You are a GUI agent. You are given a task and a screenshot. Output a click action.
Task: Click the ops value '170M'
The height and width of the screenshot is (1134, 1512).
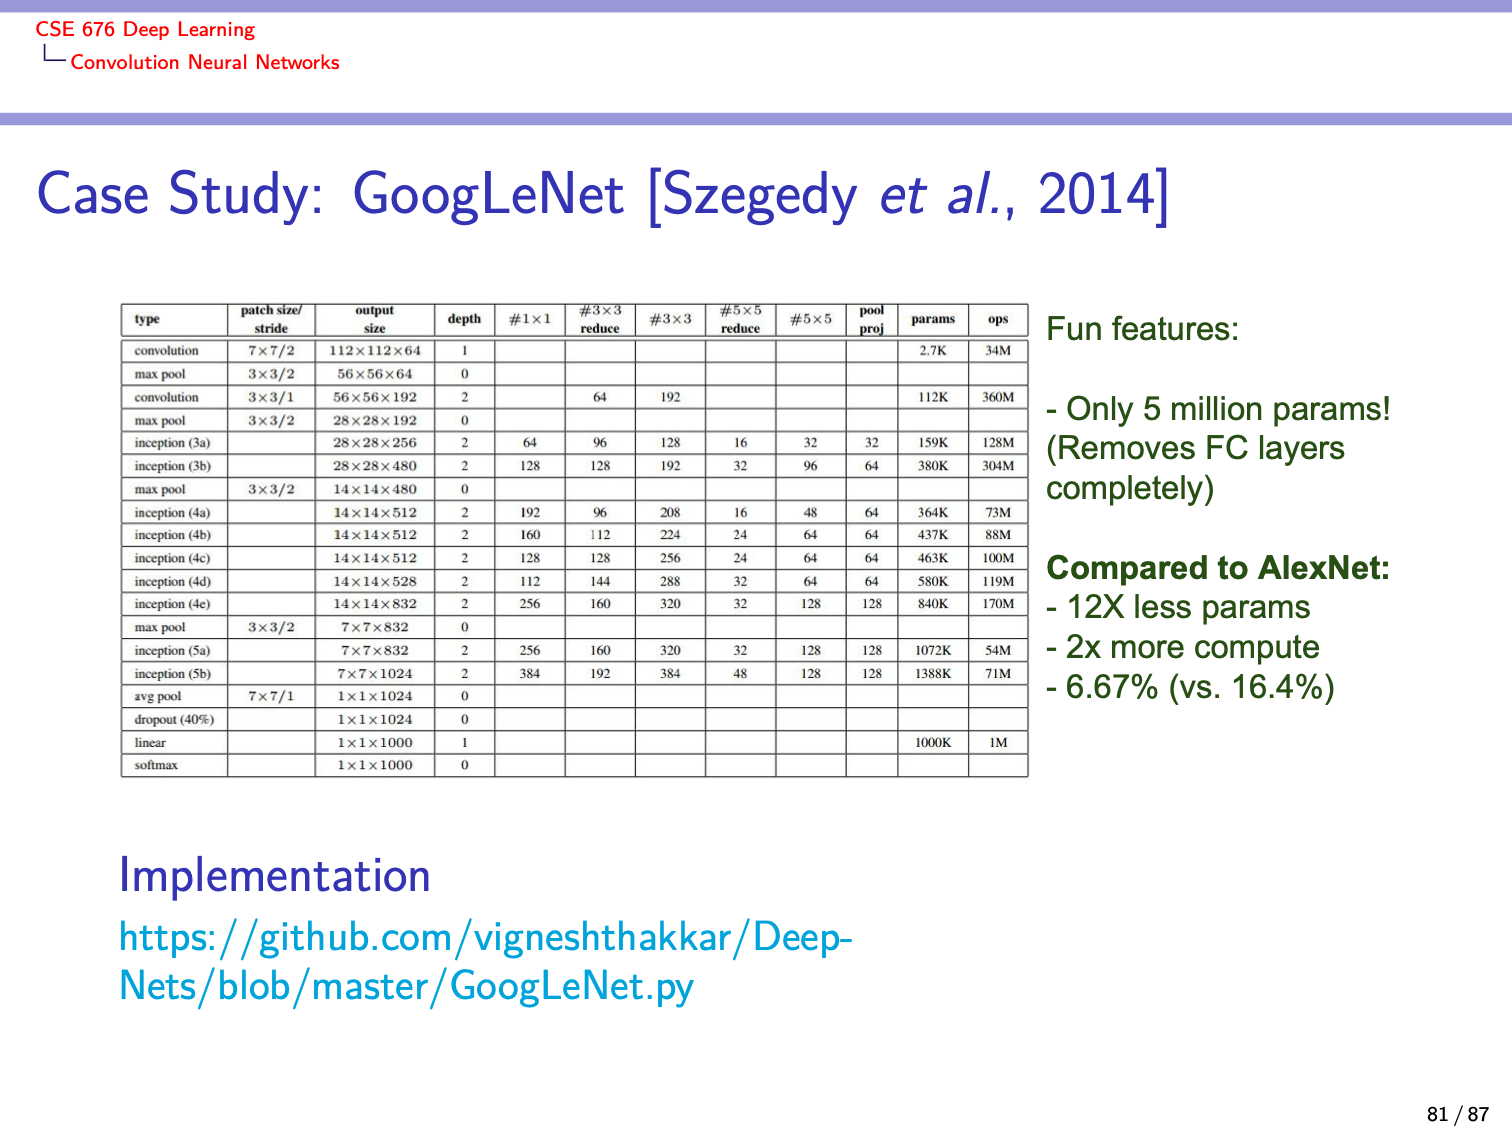click(998, 604)
